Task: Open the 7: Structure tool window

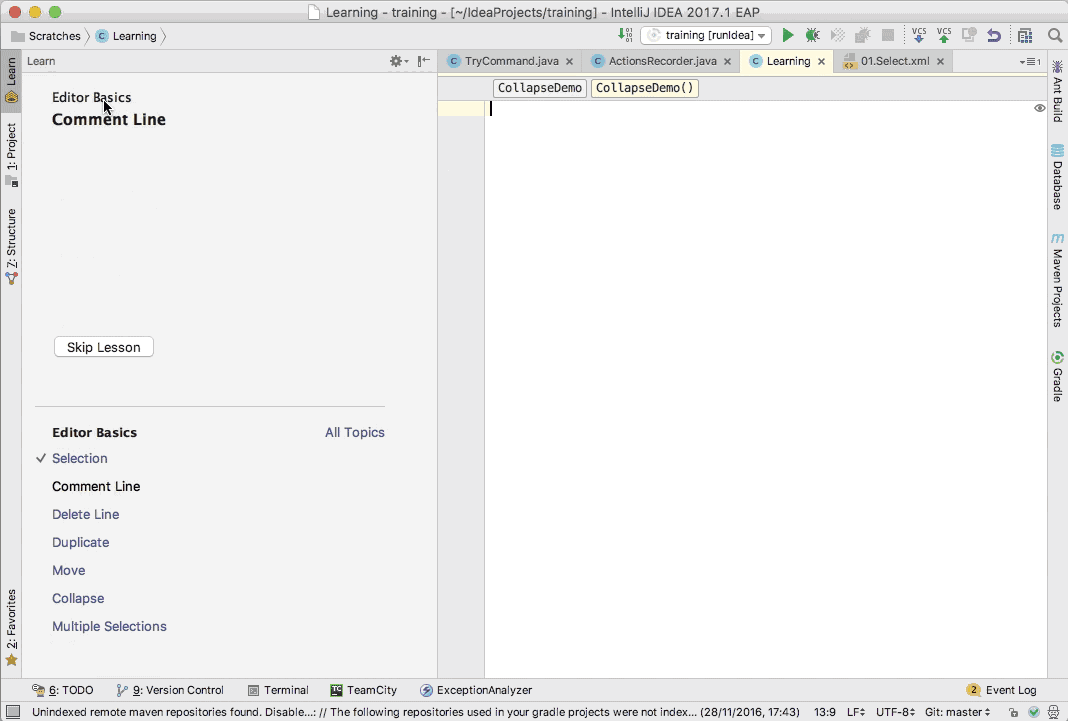Action: click(x=11, y=246)
